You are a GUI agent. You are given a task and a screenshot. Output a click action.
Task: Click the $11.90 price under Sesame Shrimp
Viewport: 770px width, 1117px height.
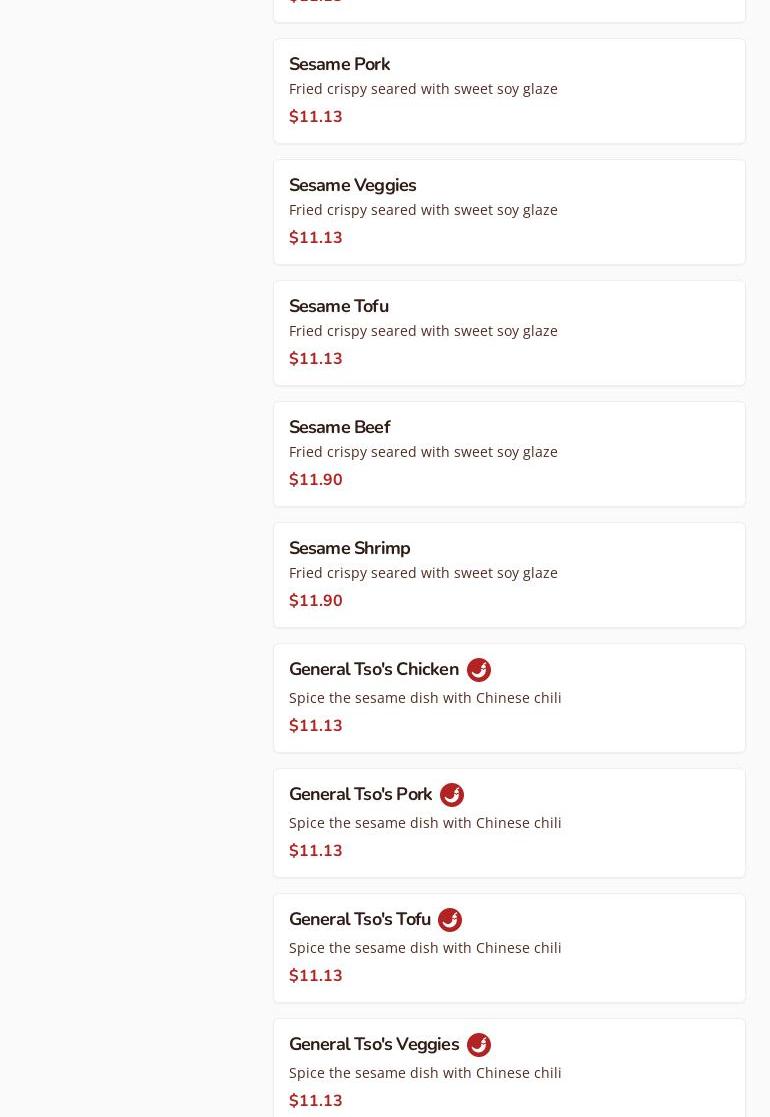[315, 601]
